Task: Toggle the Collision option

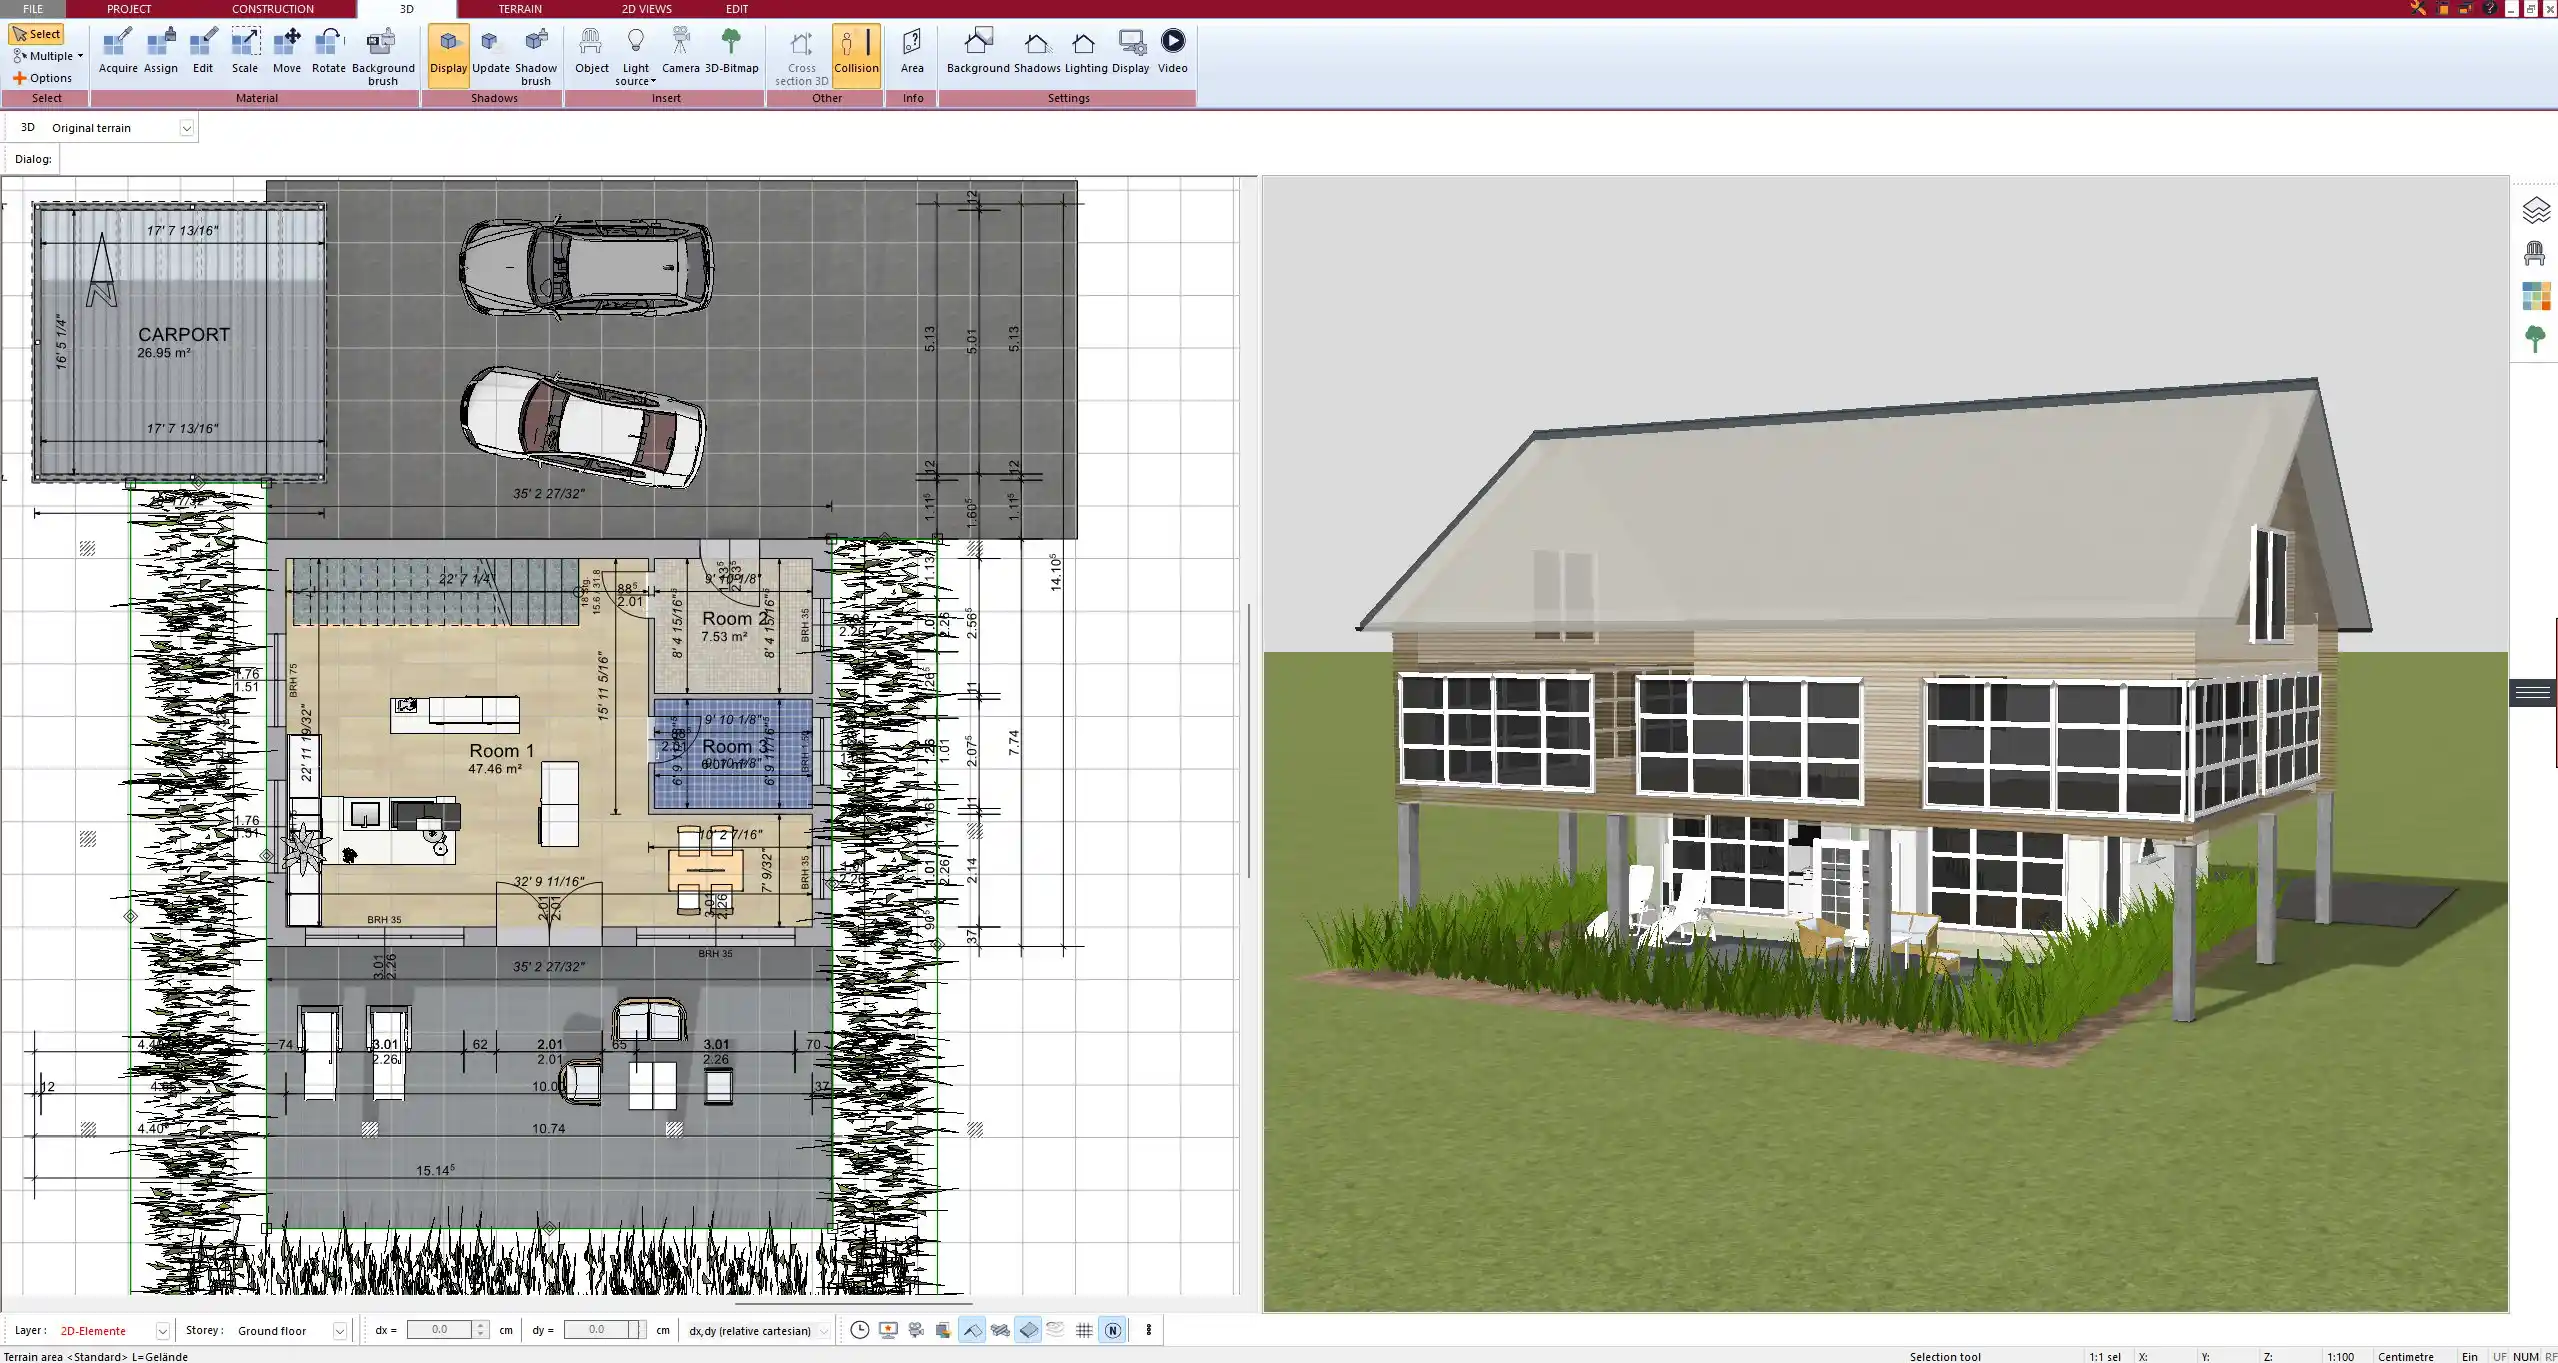Action: point(856,55)
